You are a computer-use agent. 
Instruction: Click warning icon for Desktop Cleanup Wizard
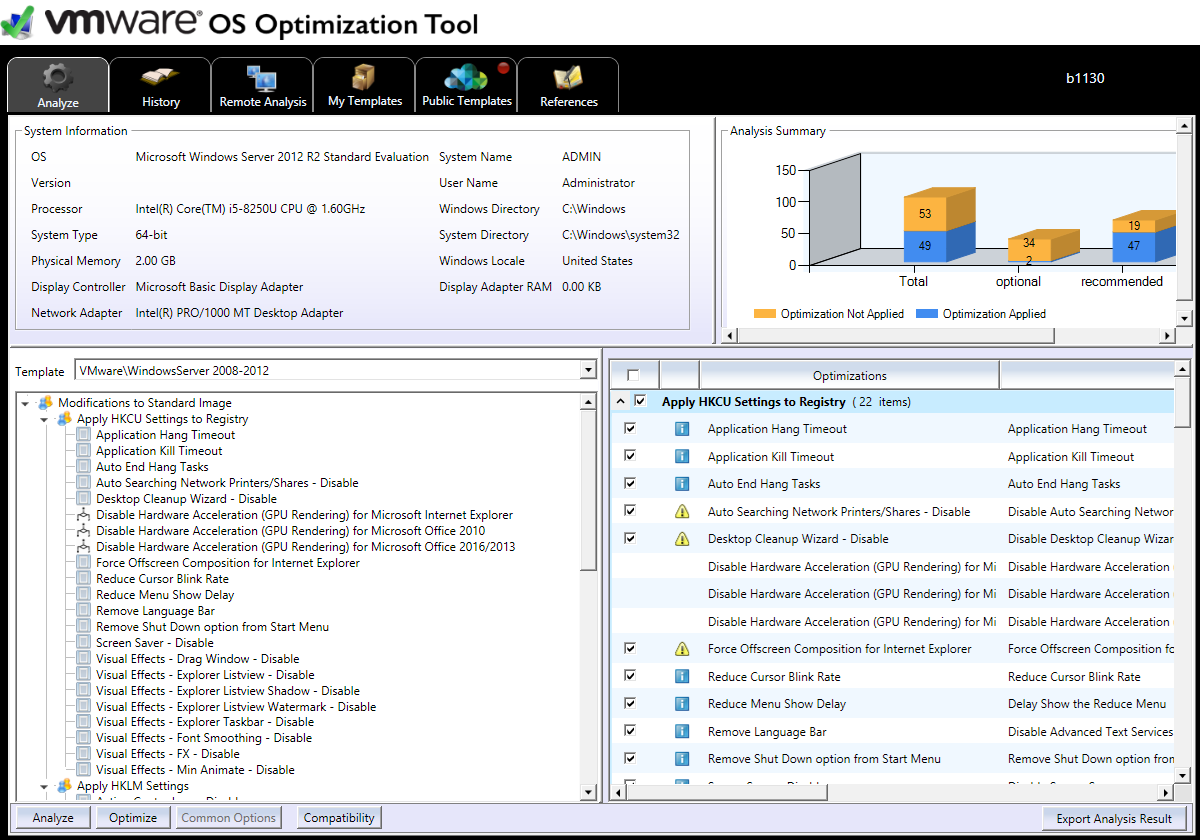pos(682,539)
